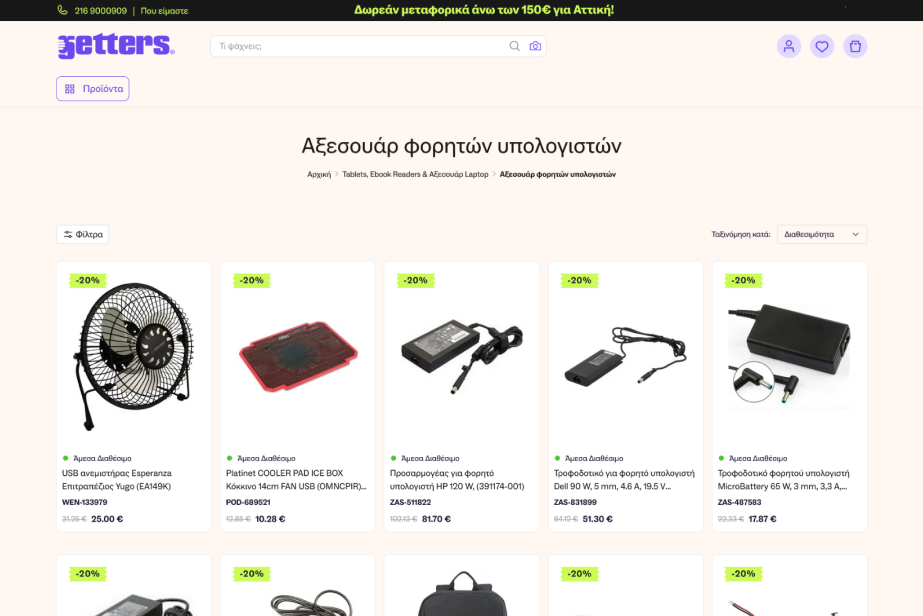This screenshot has height=616, width=923.
Task: Open image search via camera icon
Action: point(535,46)
